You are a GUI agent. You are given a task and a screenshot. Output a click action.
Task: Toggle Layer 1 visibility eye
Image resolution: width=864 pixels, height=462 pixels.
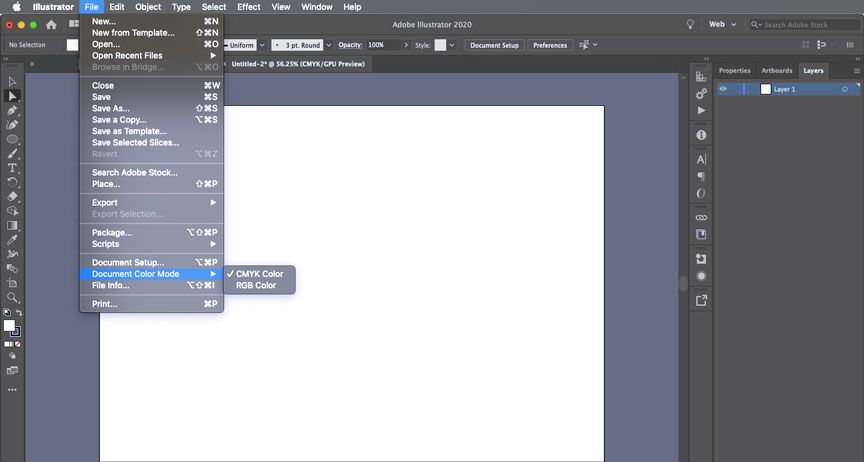click(723, 89)
